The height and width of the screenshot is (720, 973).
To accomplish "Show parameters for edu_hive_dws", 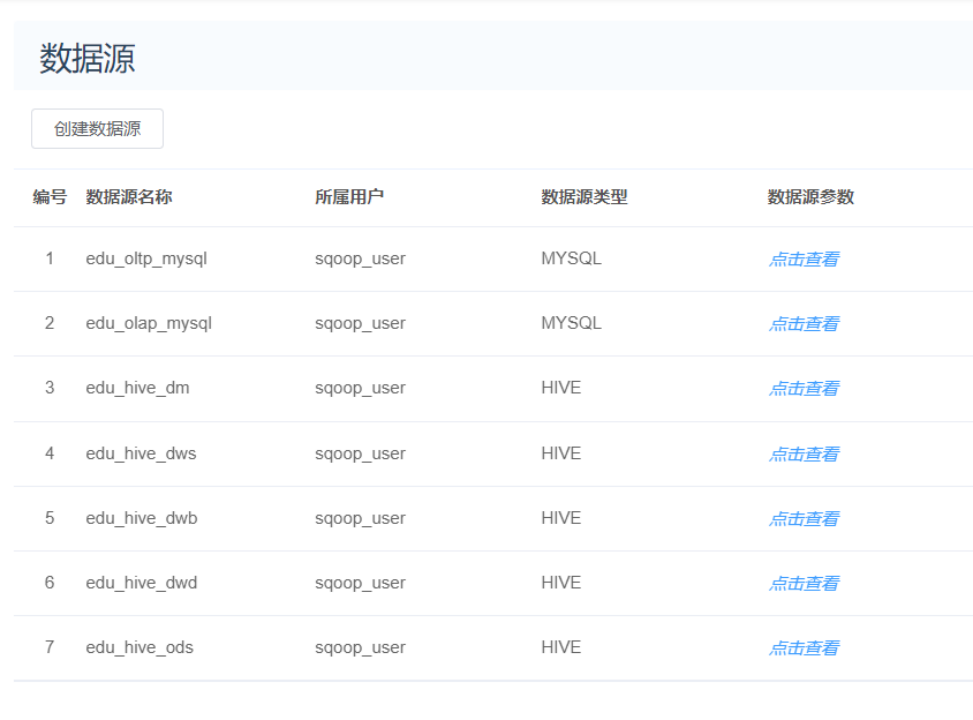I will 803,454.
